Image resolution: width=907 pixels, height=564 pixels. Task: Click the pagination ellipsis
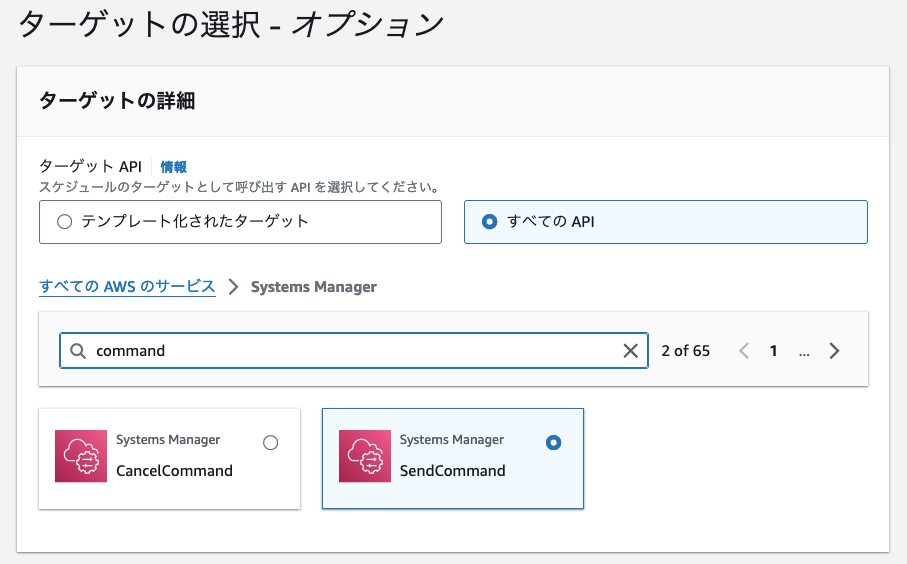804,353
